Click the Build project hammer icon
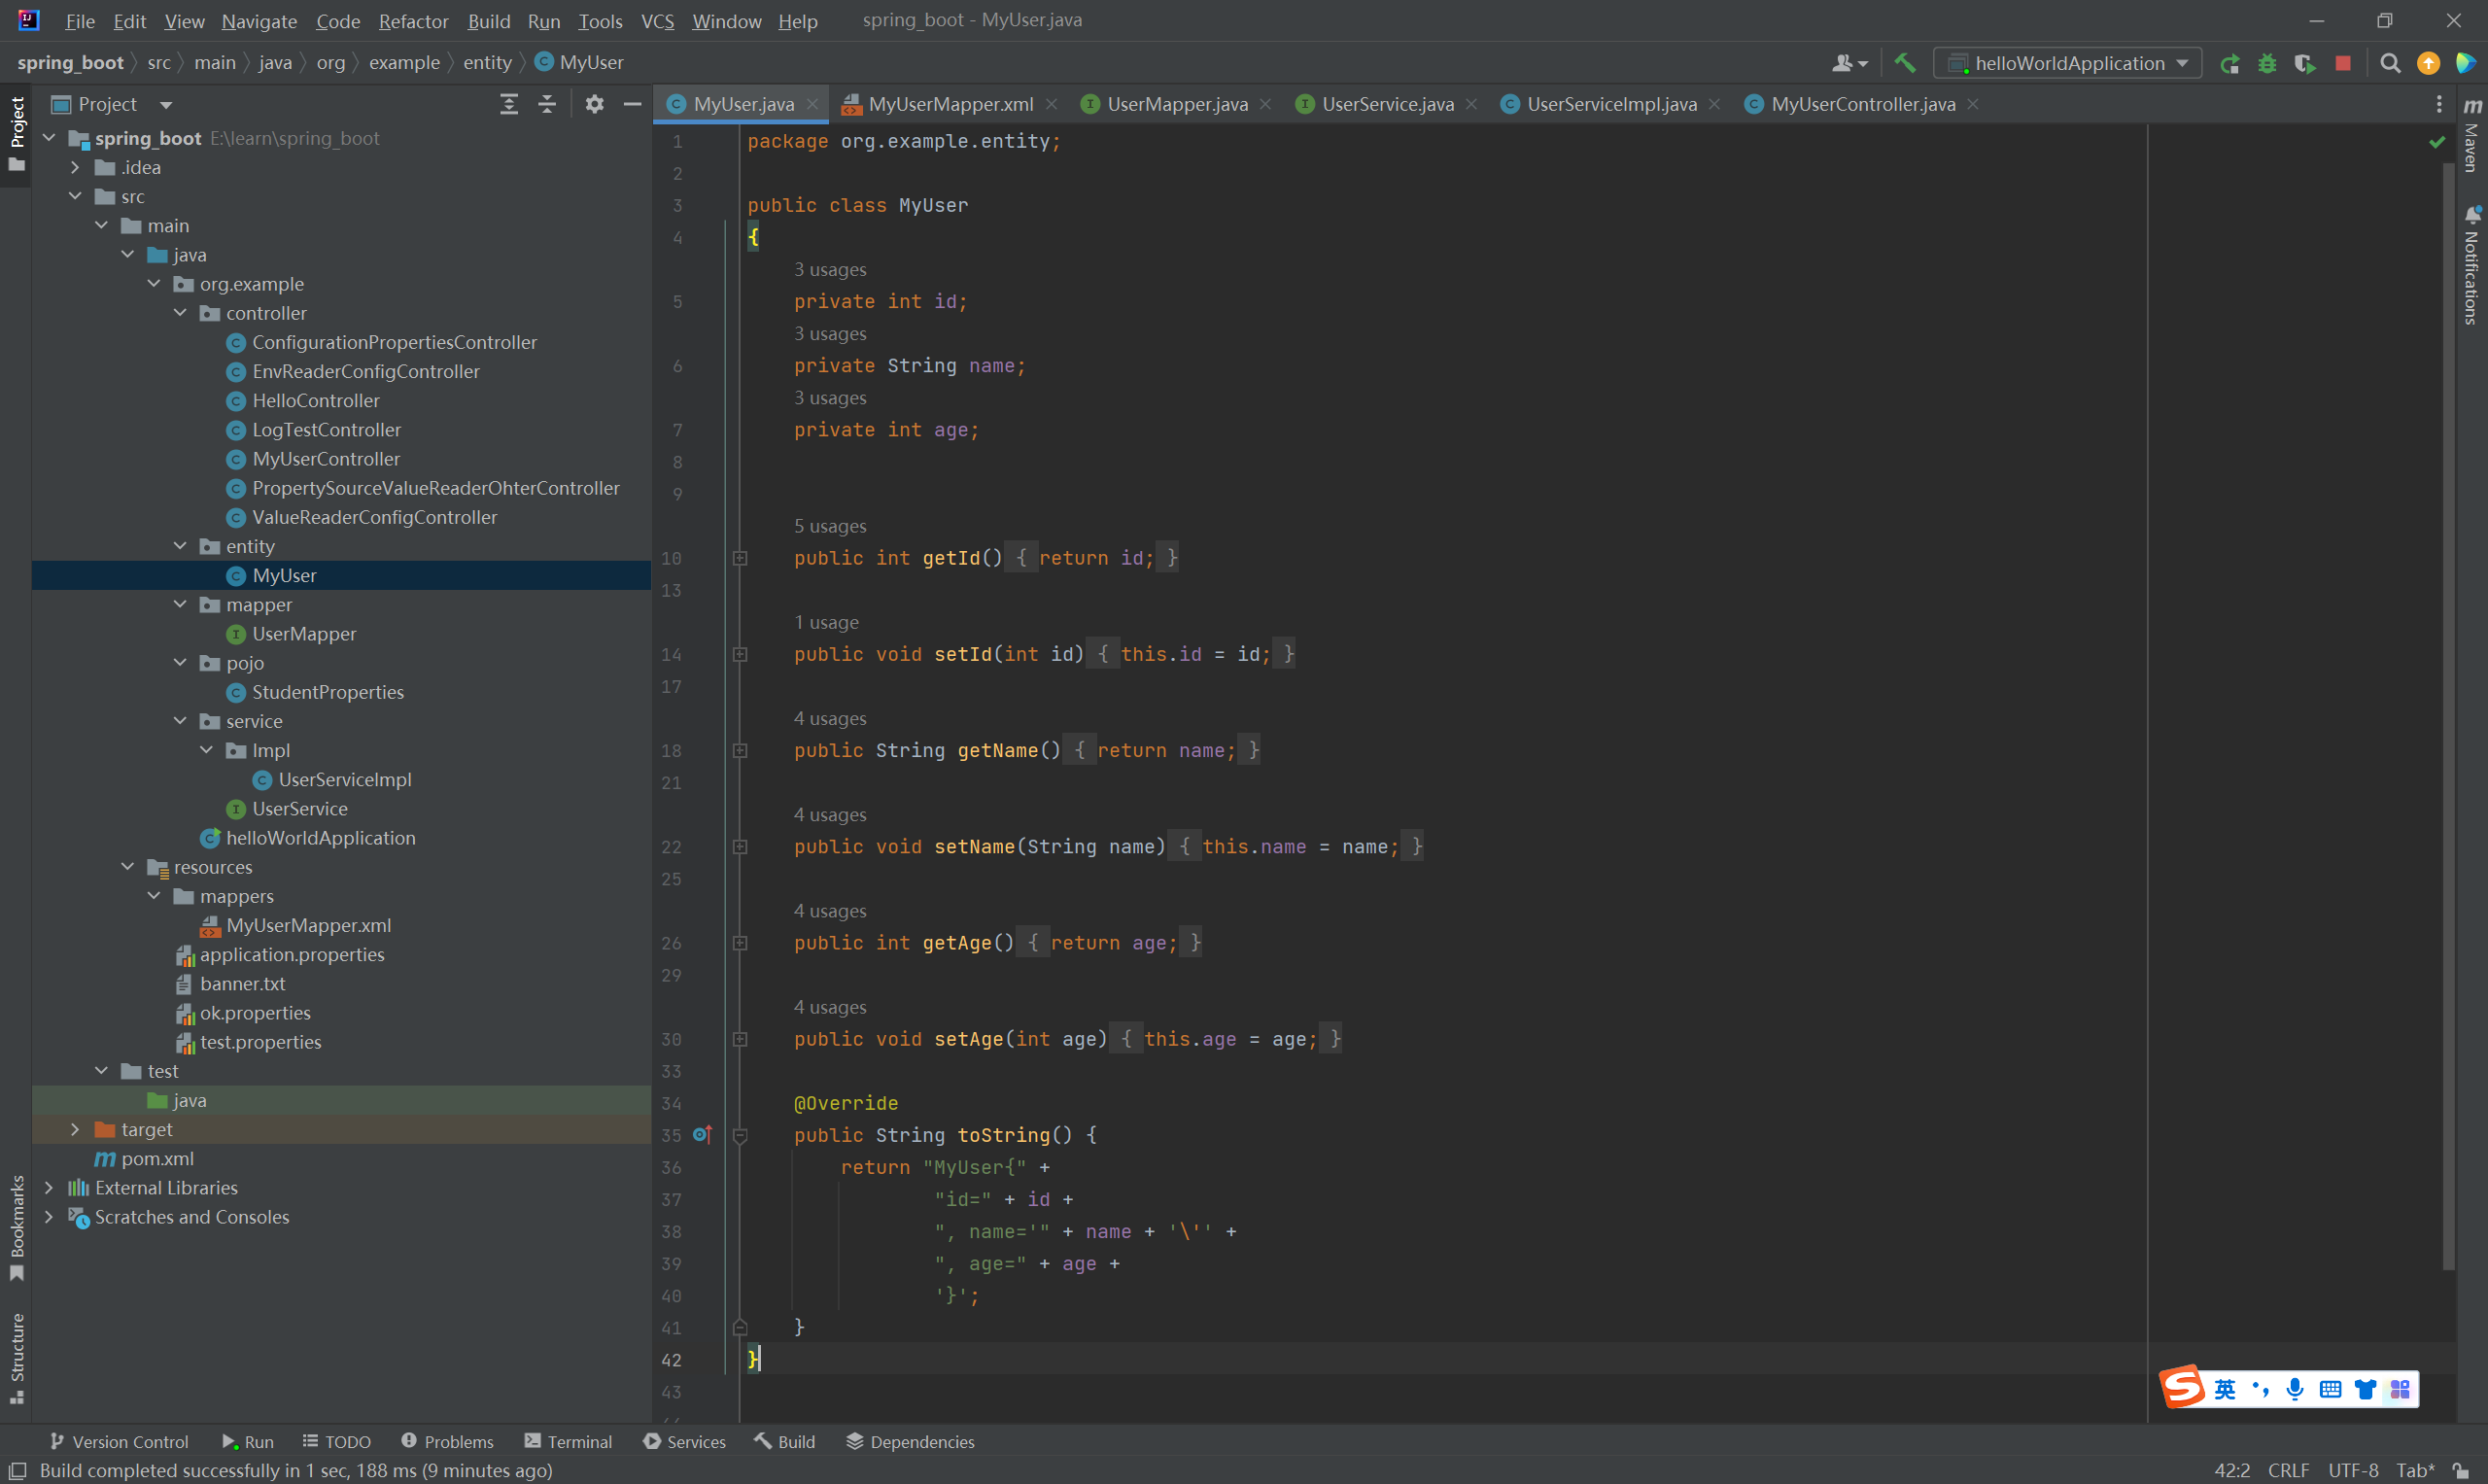2488x1484 pixels. click(x=1904, y=63)
